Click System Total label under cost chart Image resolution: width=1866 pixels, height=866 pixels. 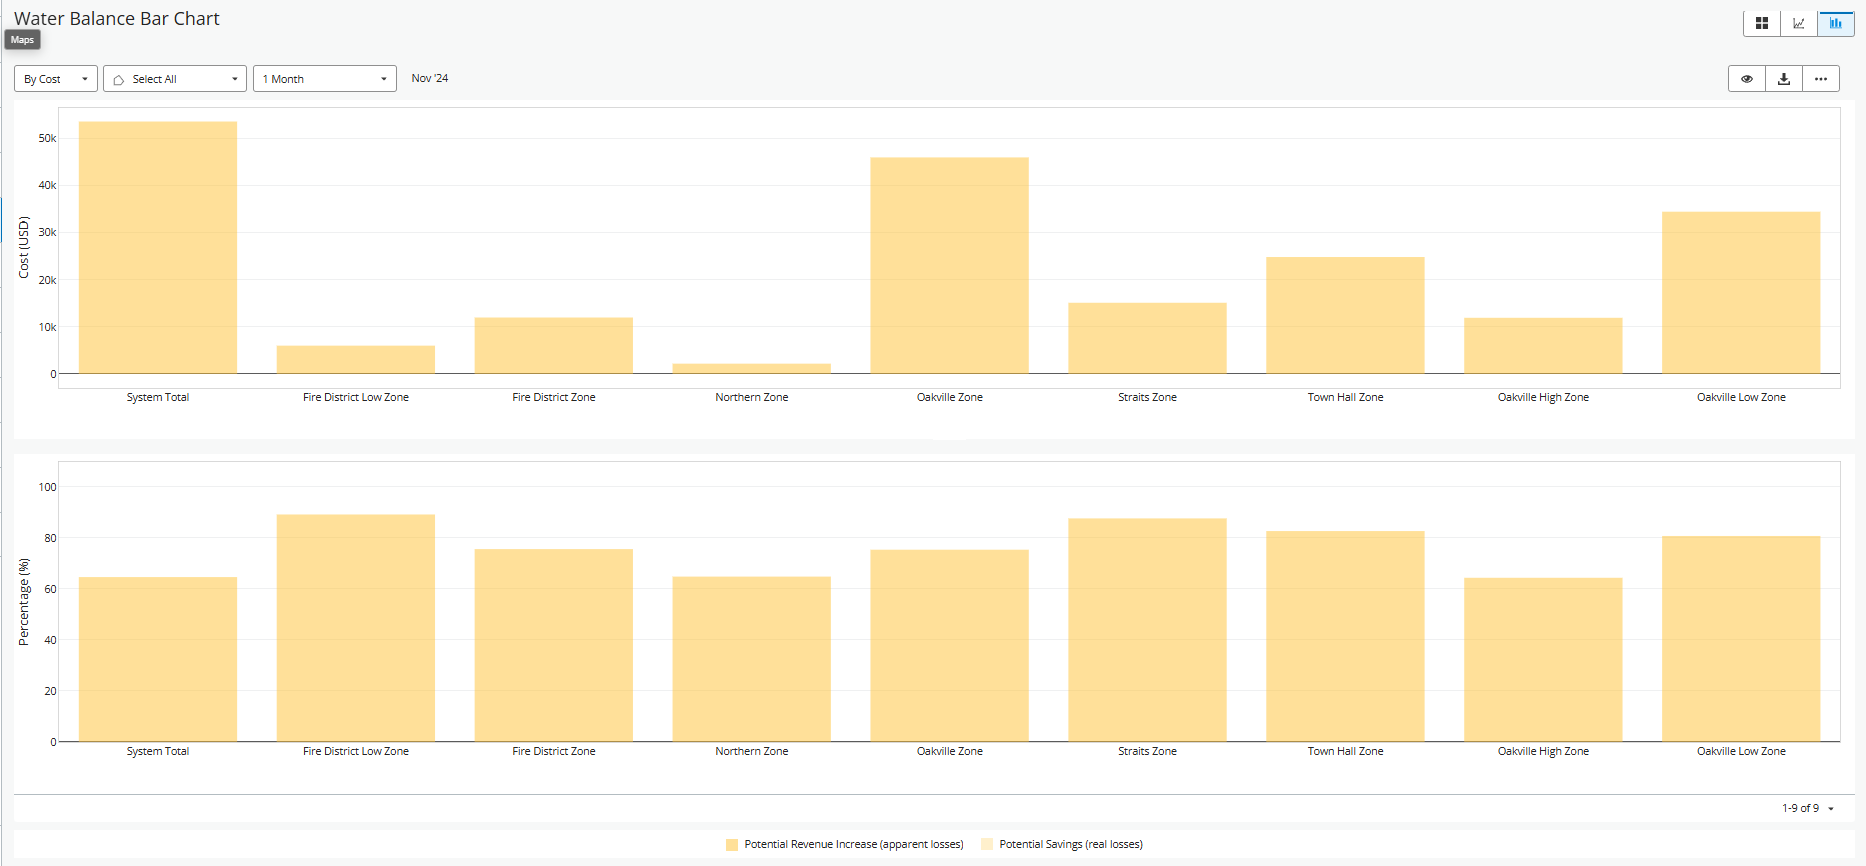(158, 397)
